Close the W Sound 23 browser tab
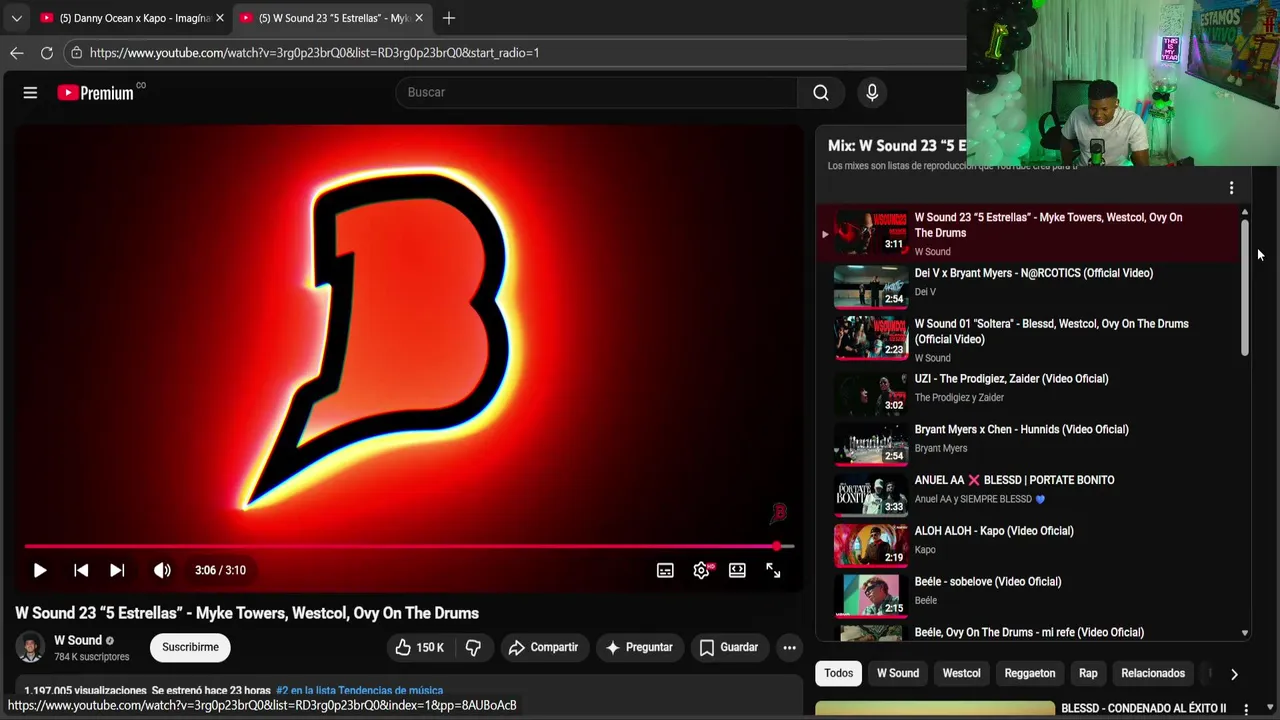Viewport: 1280px width, 720px height. coord(419,18)
